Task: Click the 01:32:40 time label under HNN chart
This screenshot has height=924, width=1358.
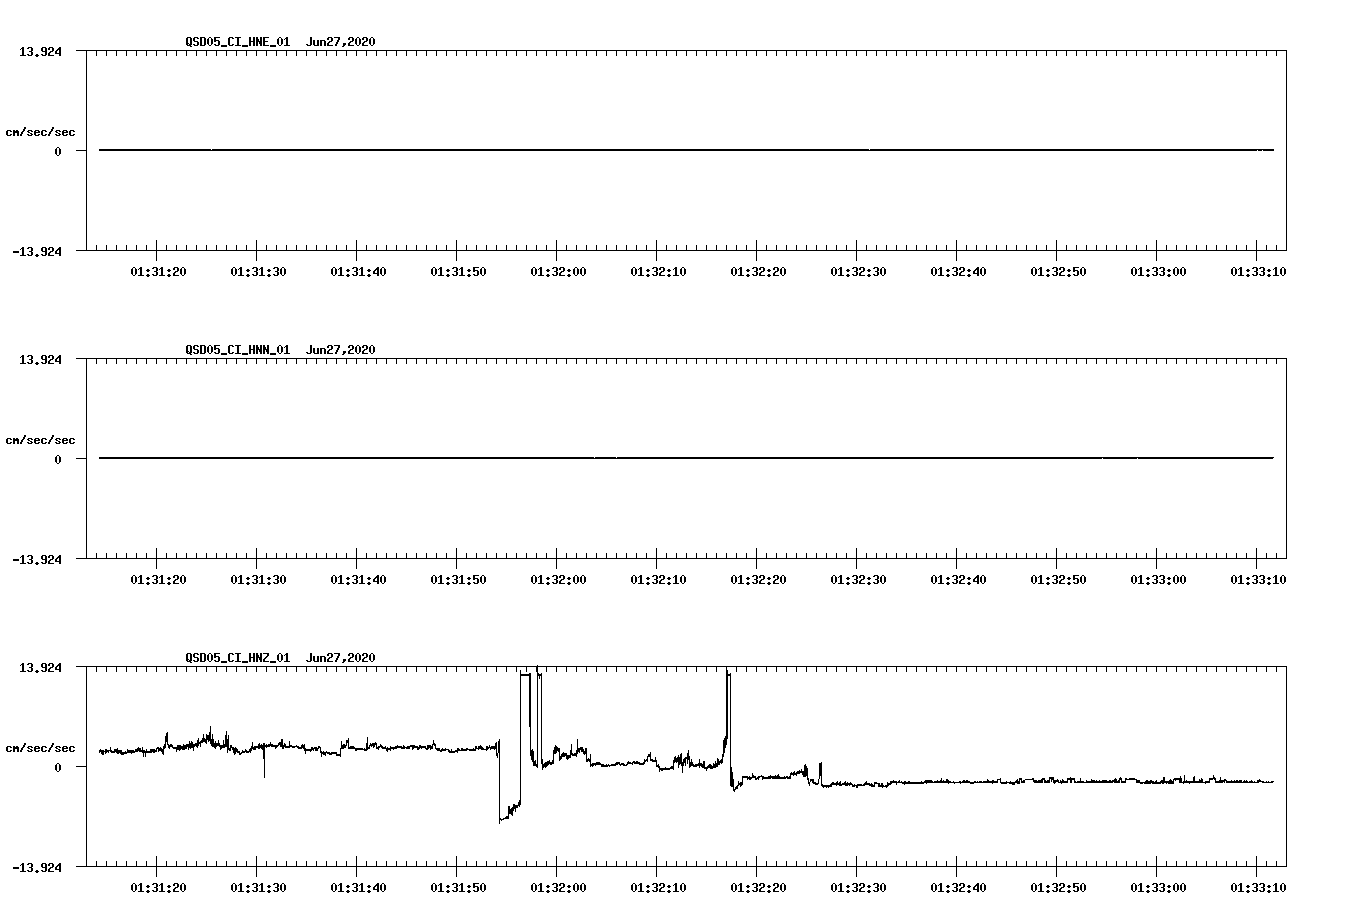Action: click(958, 580)
